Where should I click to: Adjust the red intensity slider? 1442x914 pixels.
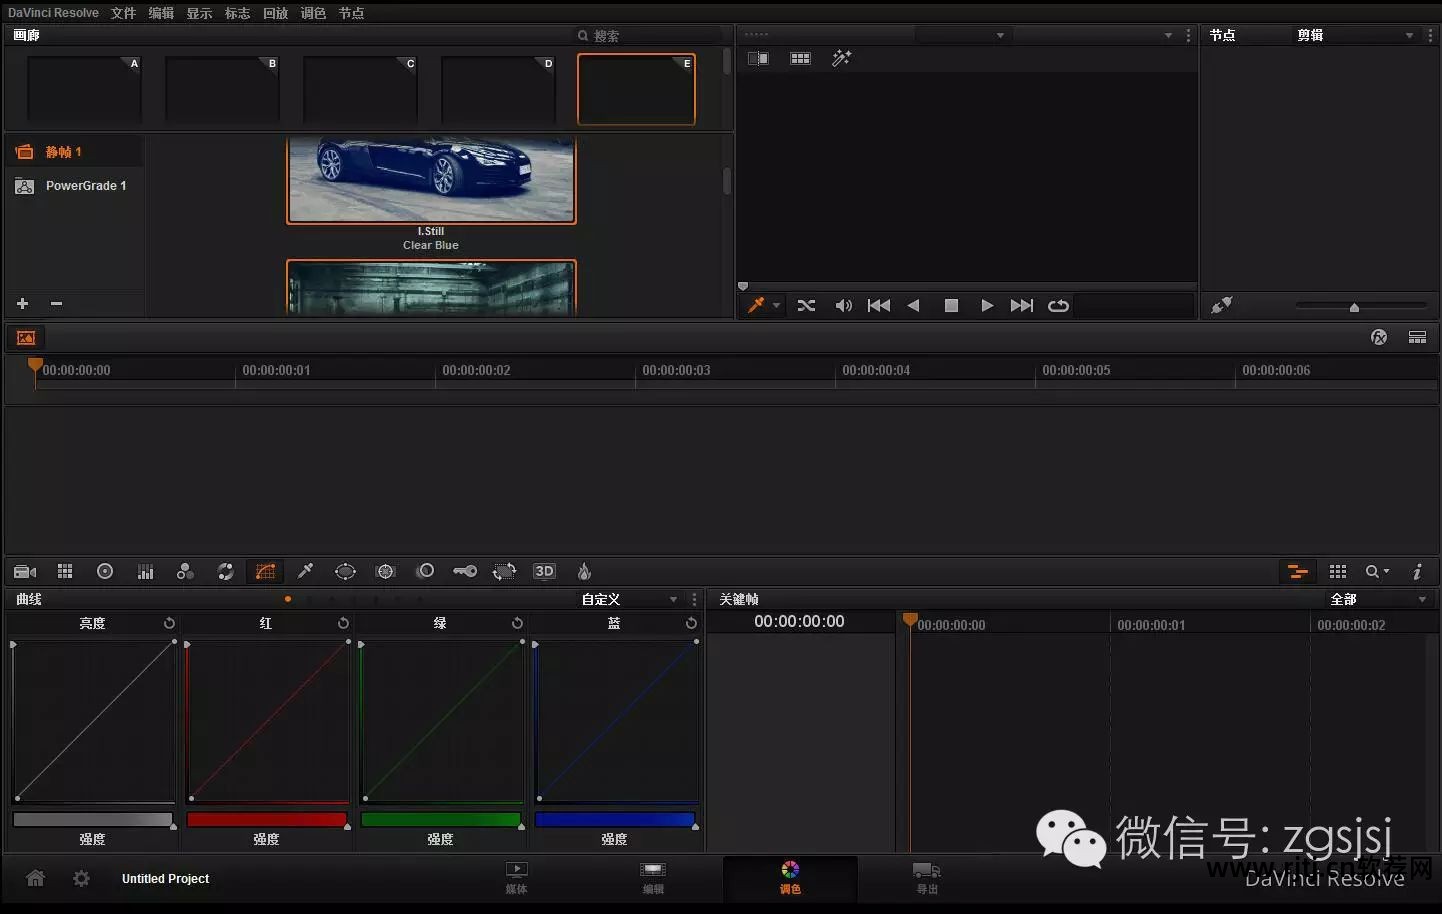pos(266,820)
